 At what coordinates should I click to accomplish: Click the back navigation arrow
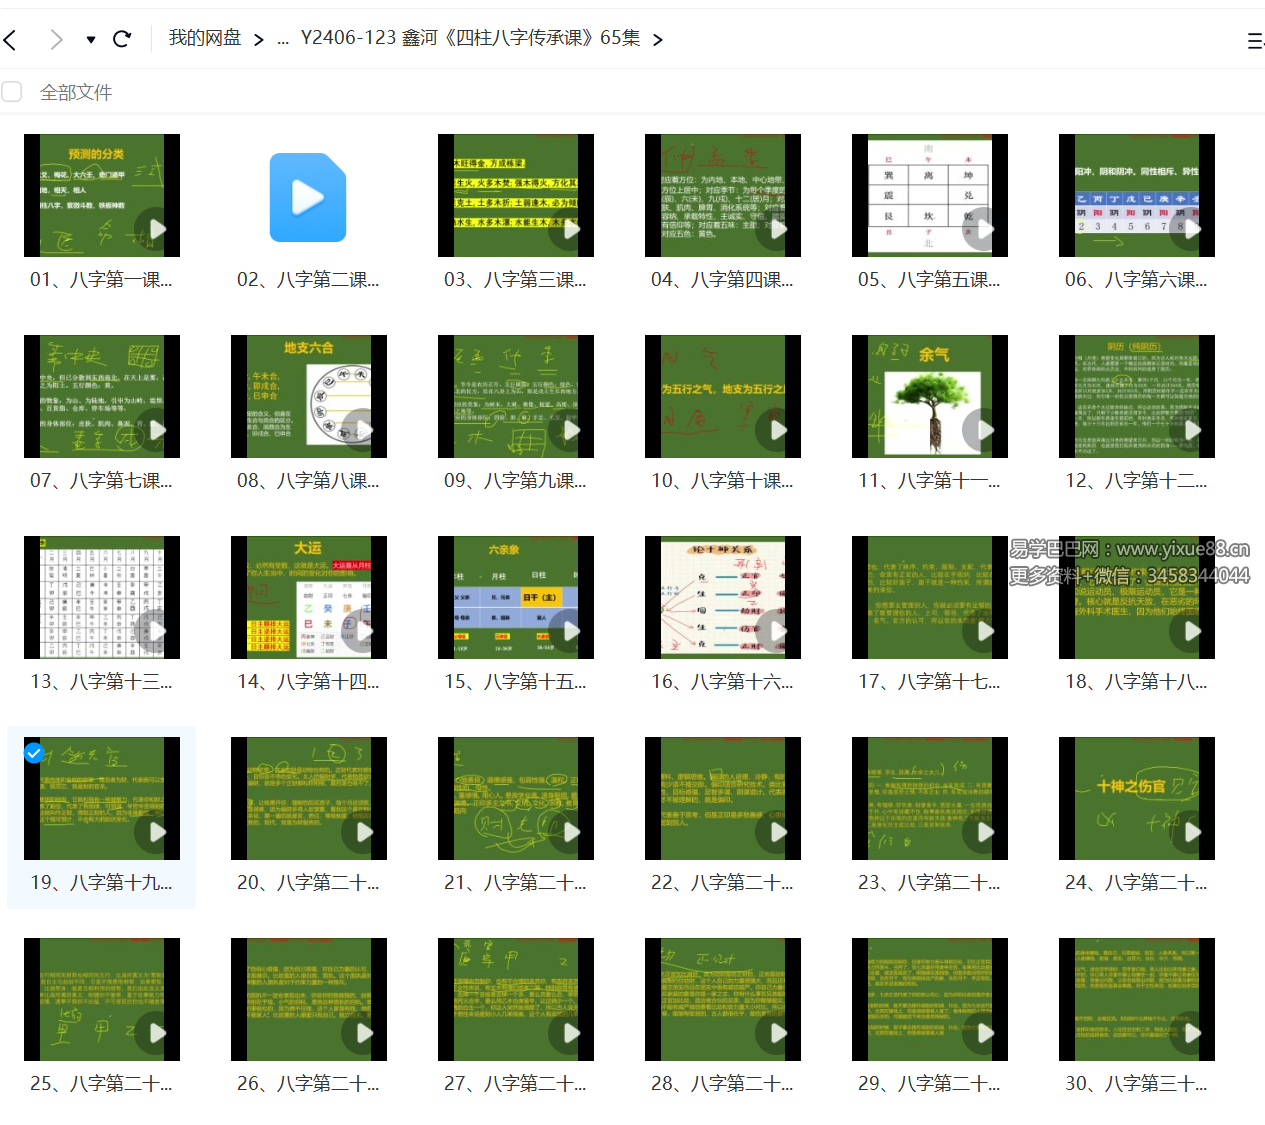click(x=11, y=39)
